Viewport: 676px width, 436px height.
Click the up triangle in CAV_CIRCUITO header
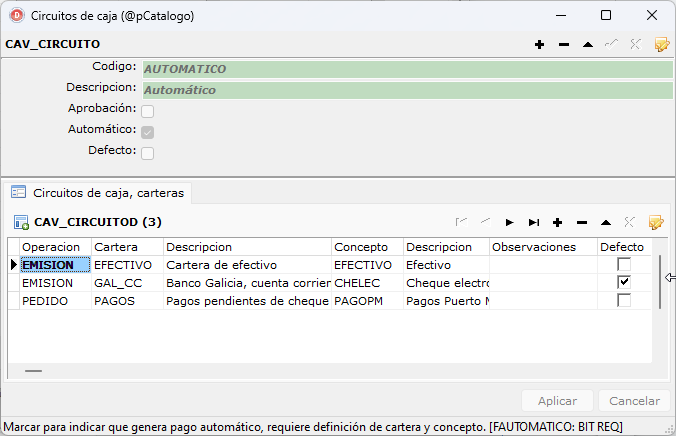coord(587,45)
